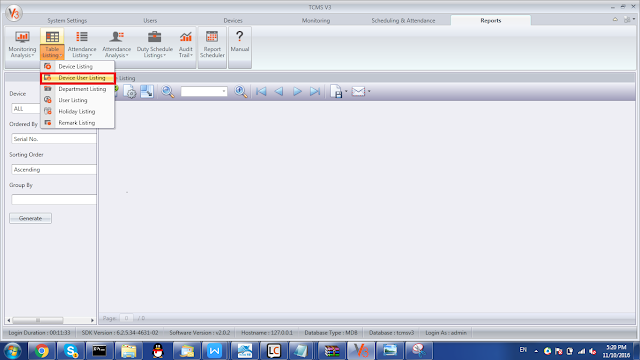Go to the first report page

coord(261,91)
